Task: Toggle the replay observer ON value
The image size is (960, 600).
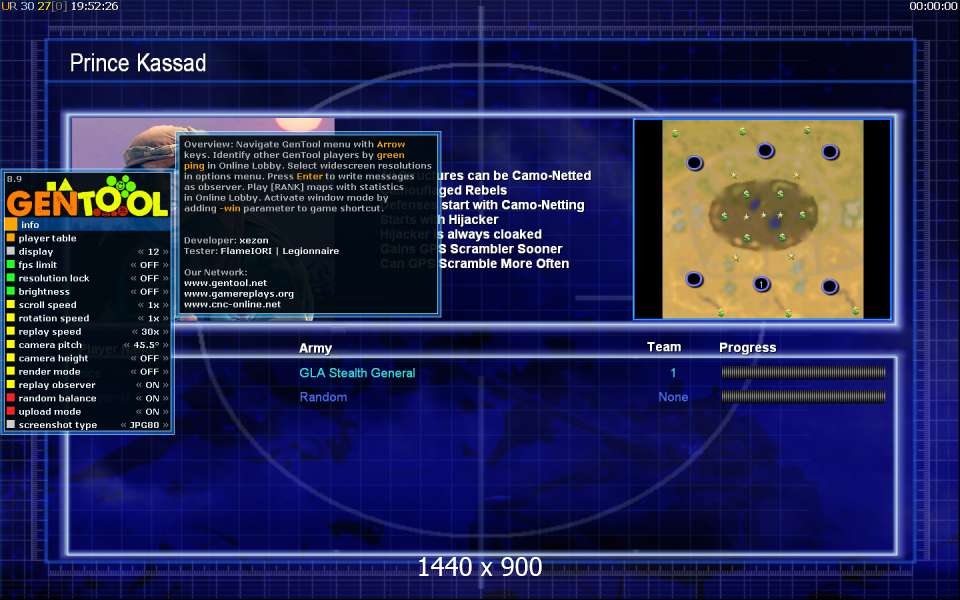Action: tap(152, 385)
